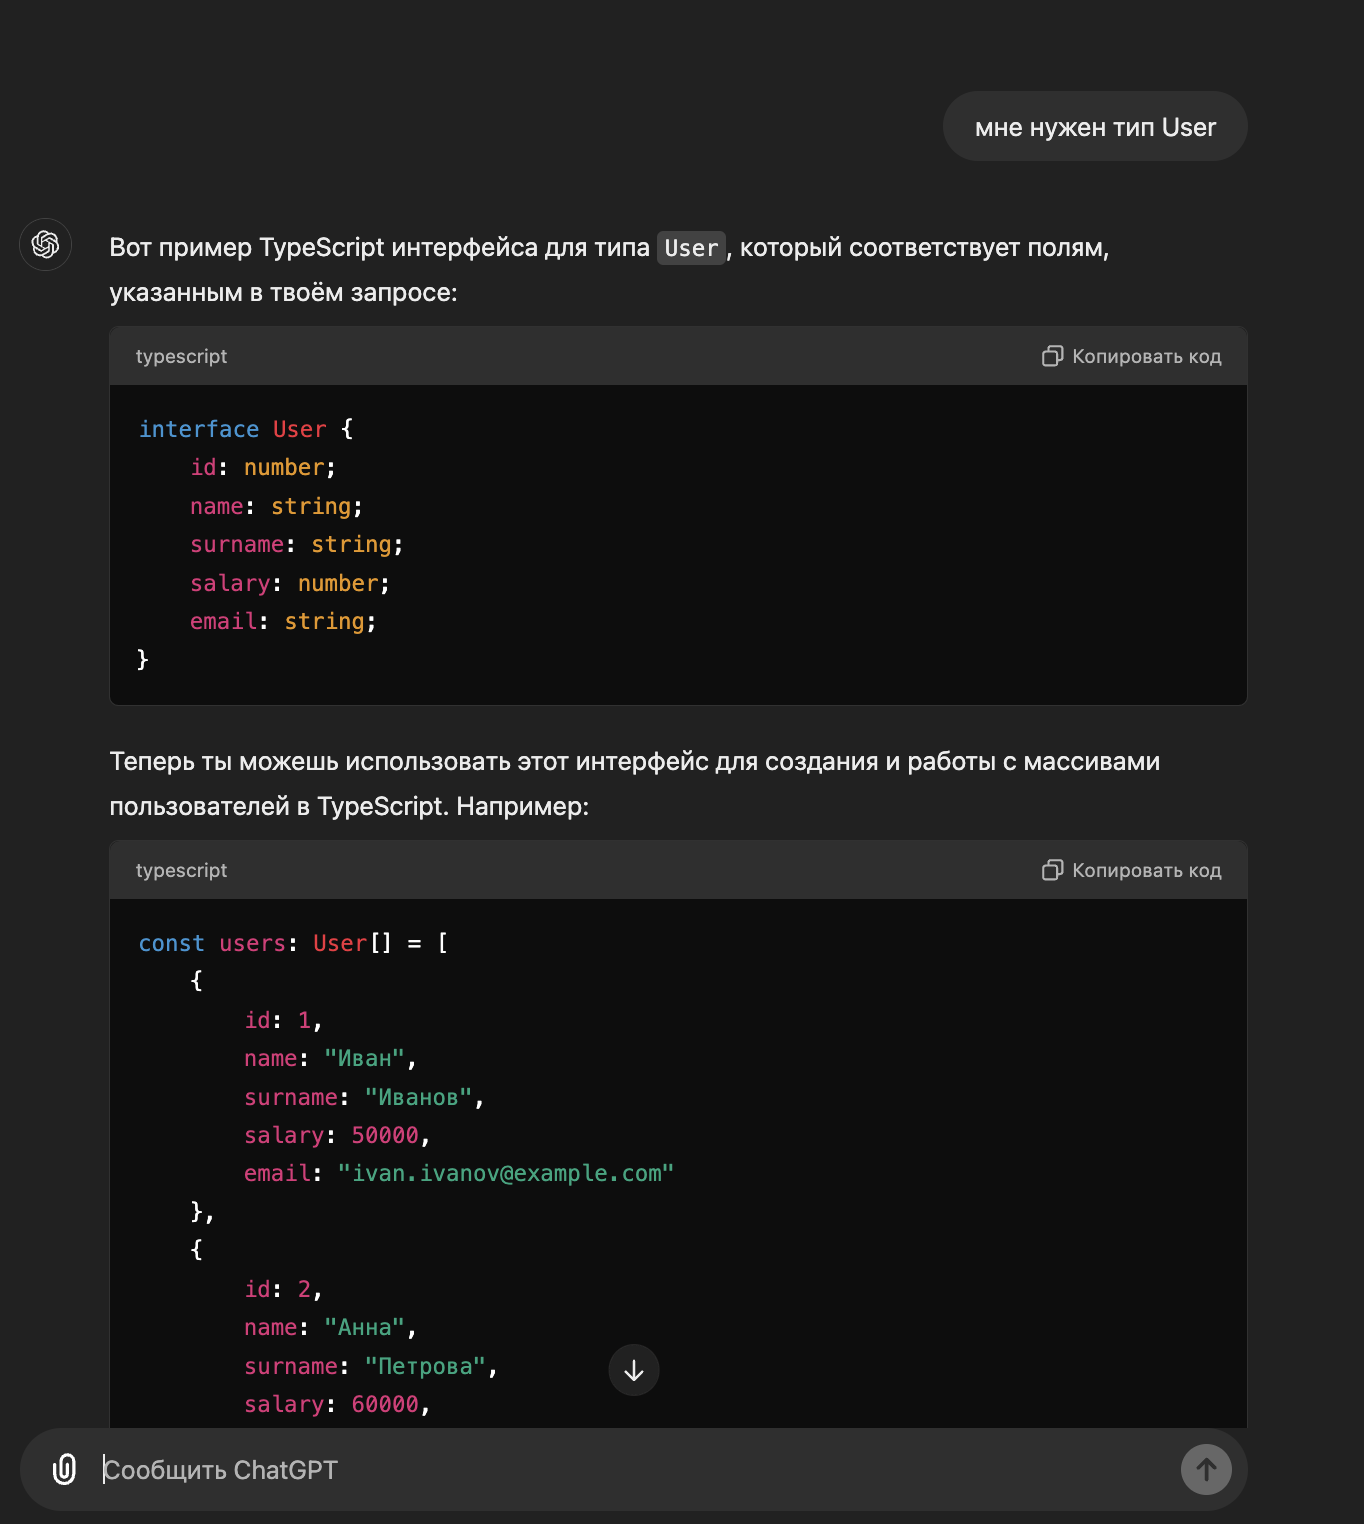This screenshot has height=1524, width=1364.
Task: Click the ChatGPT logo avatar
Action: [45, 244]
